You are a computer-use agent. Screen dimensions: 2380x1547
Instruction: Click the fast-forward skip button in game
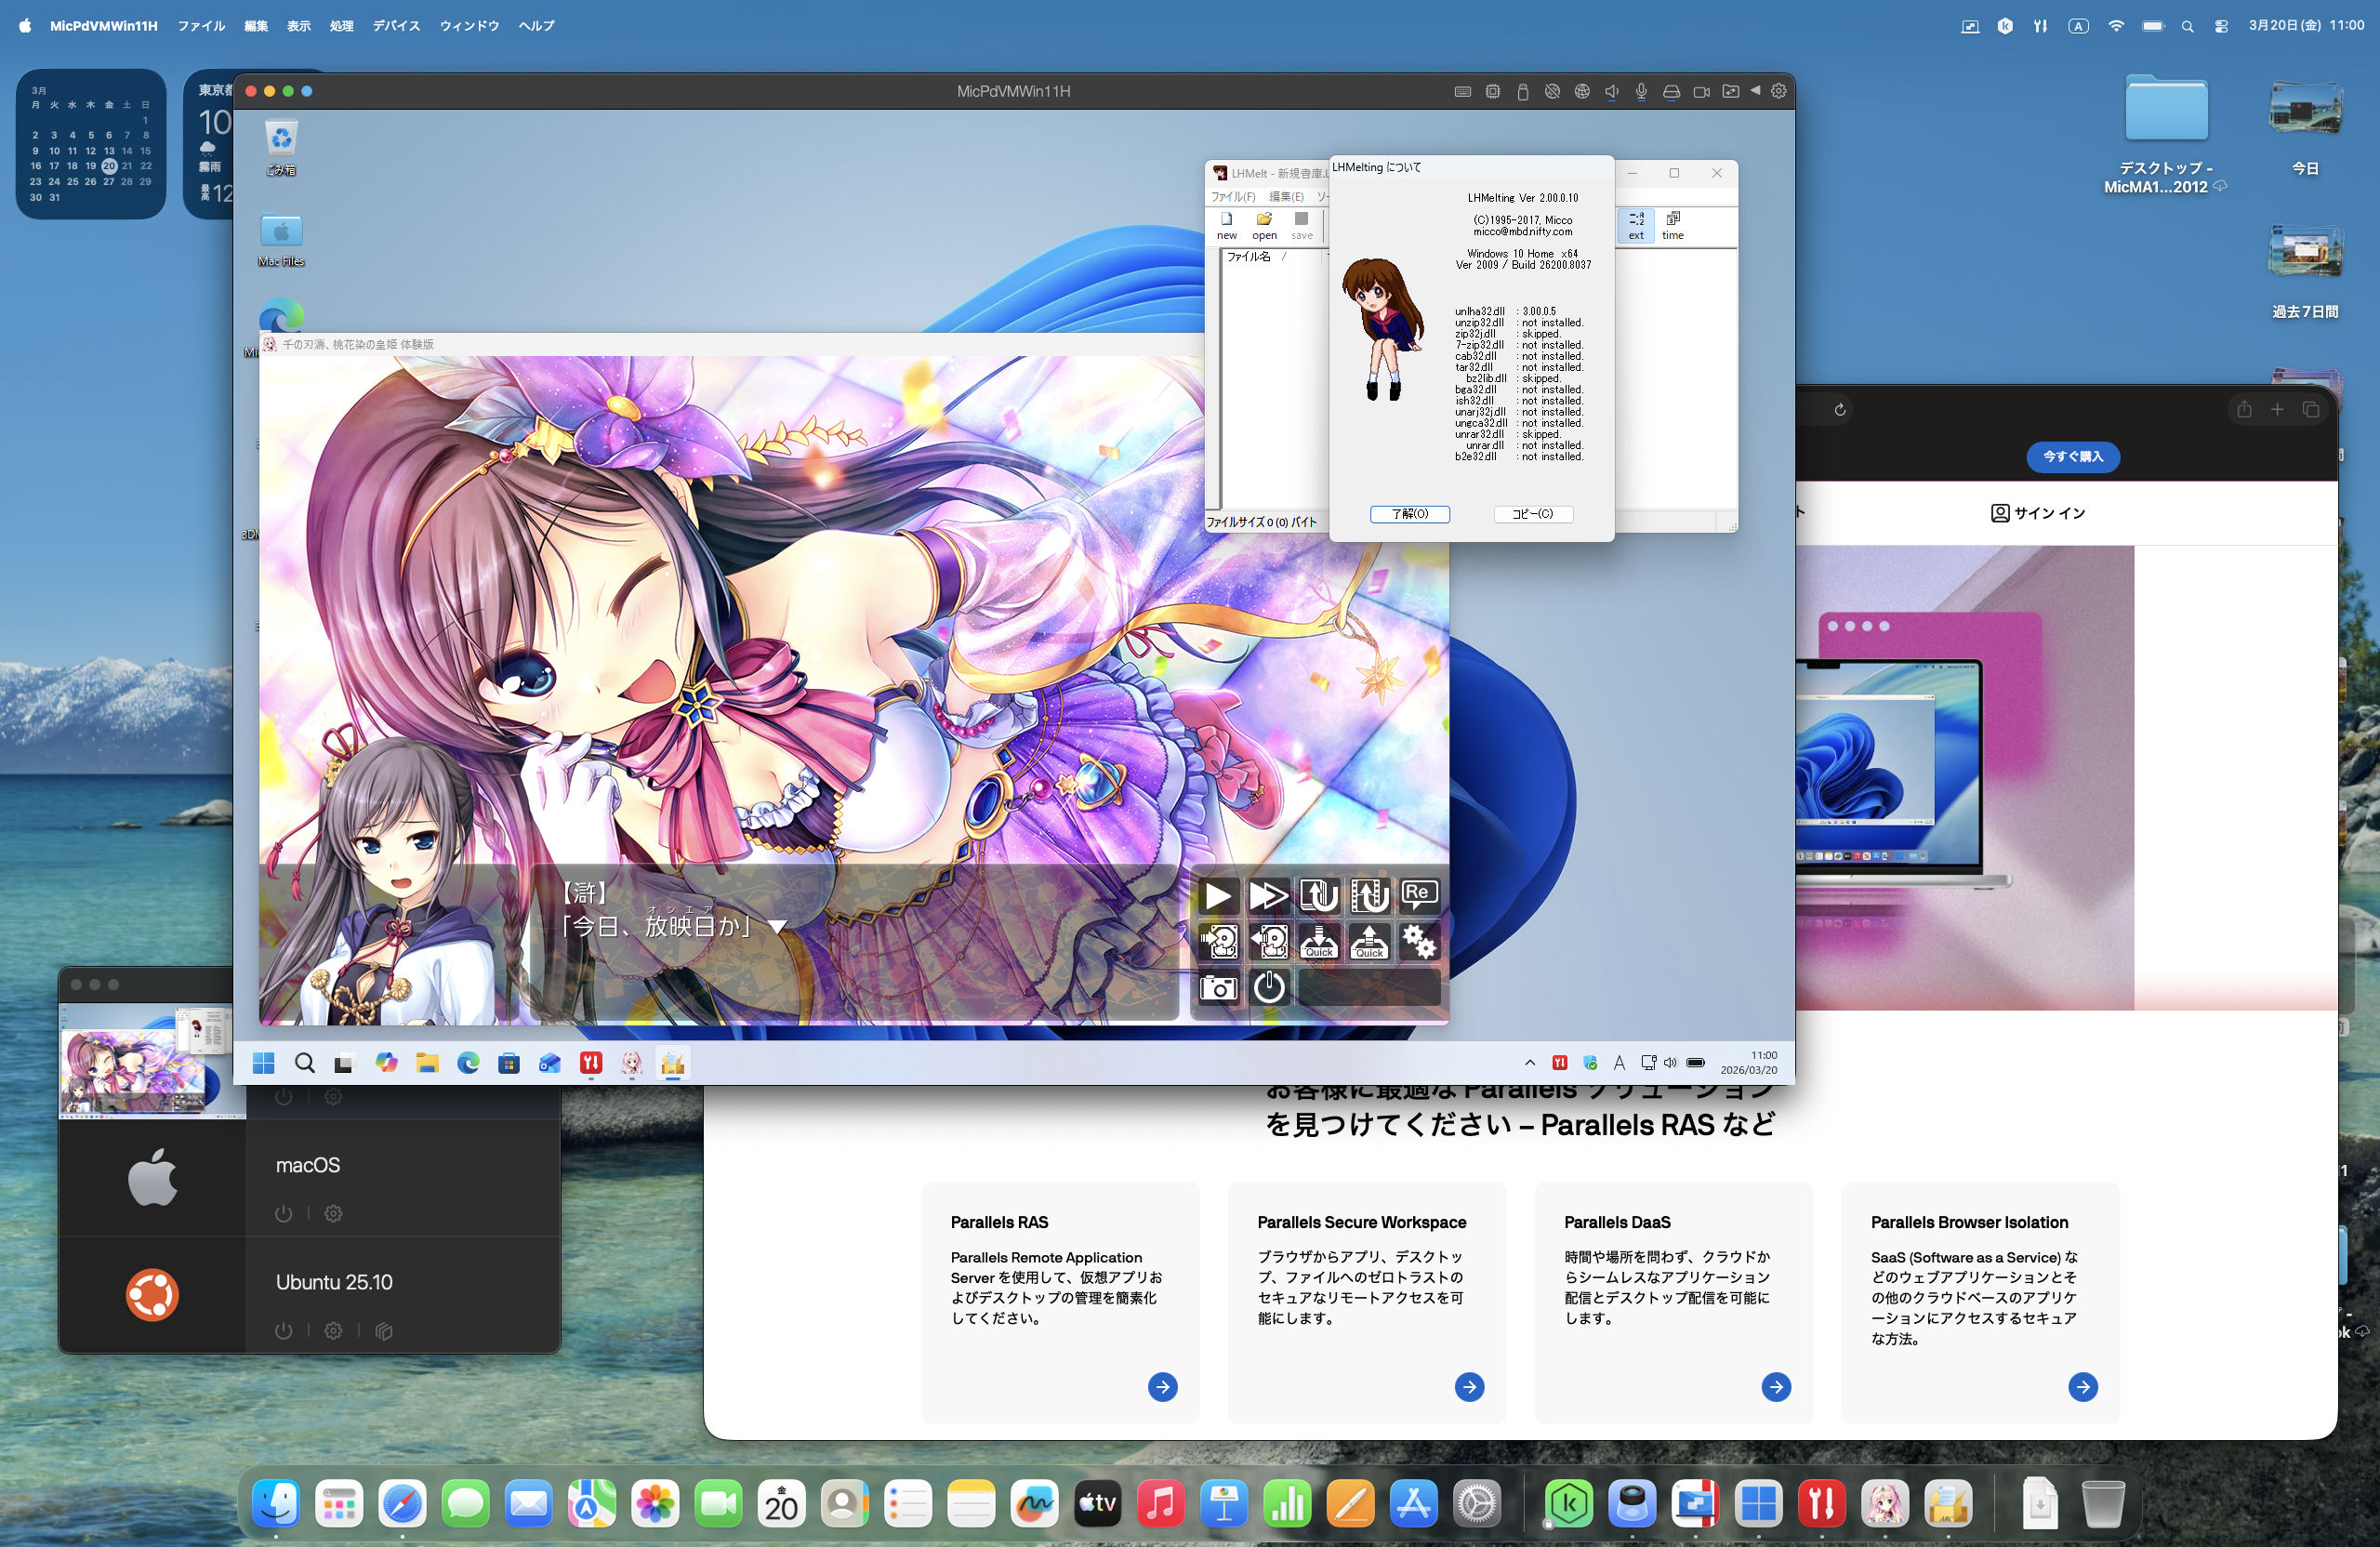[x=1268, y=895]
